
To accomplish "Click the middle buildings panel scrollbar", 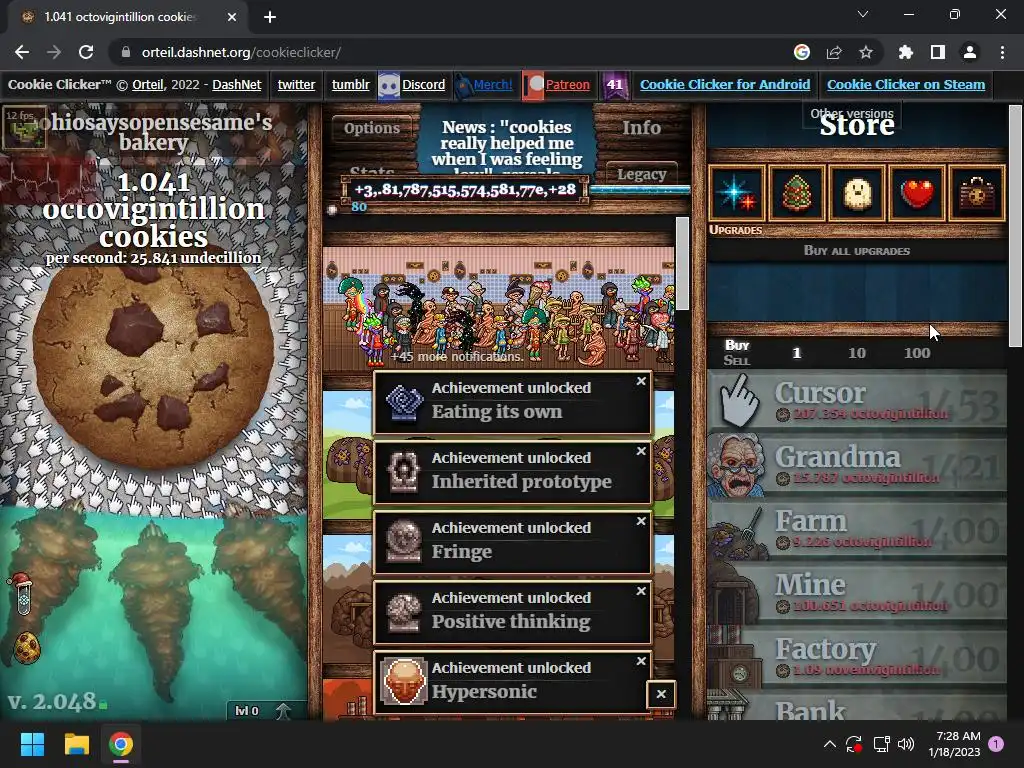I will pos(682,263).
